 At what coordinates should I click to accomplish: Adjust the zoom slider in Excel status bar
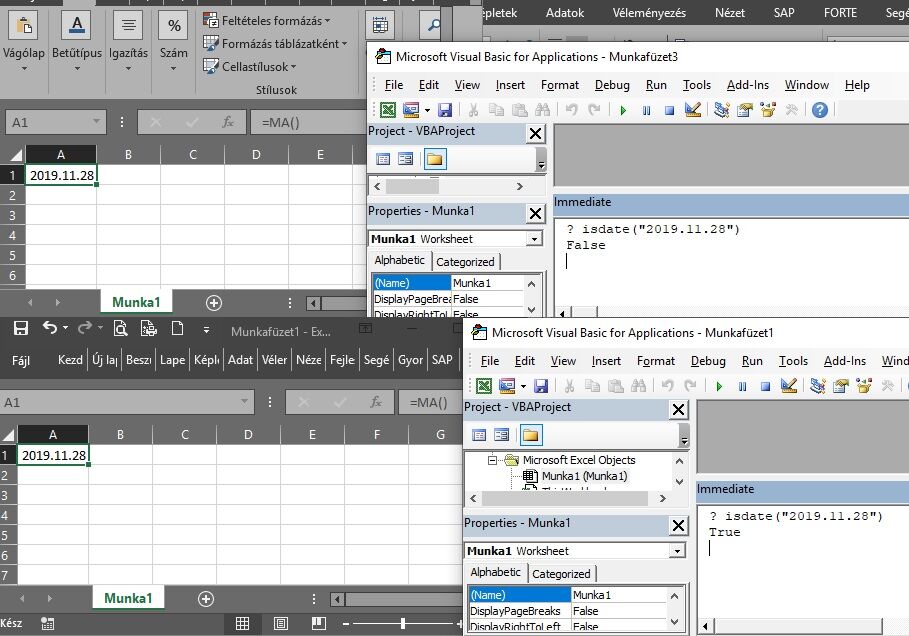[x=403, y=624]
